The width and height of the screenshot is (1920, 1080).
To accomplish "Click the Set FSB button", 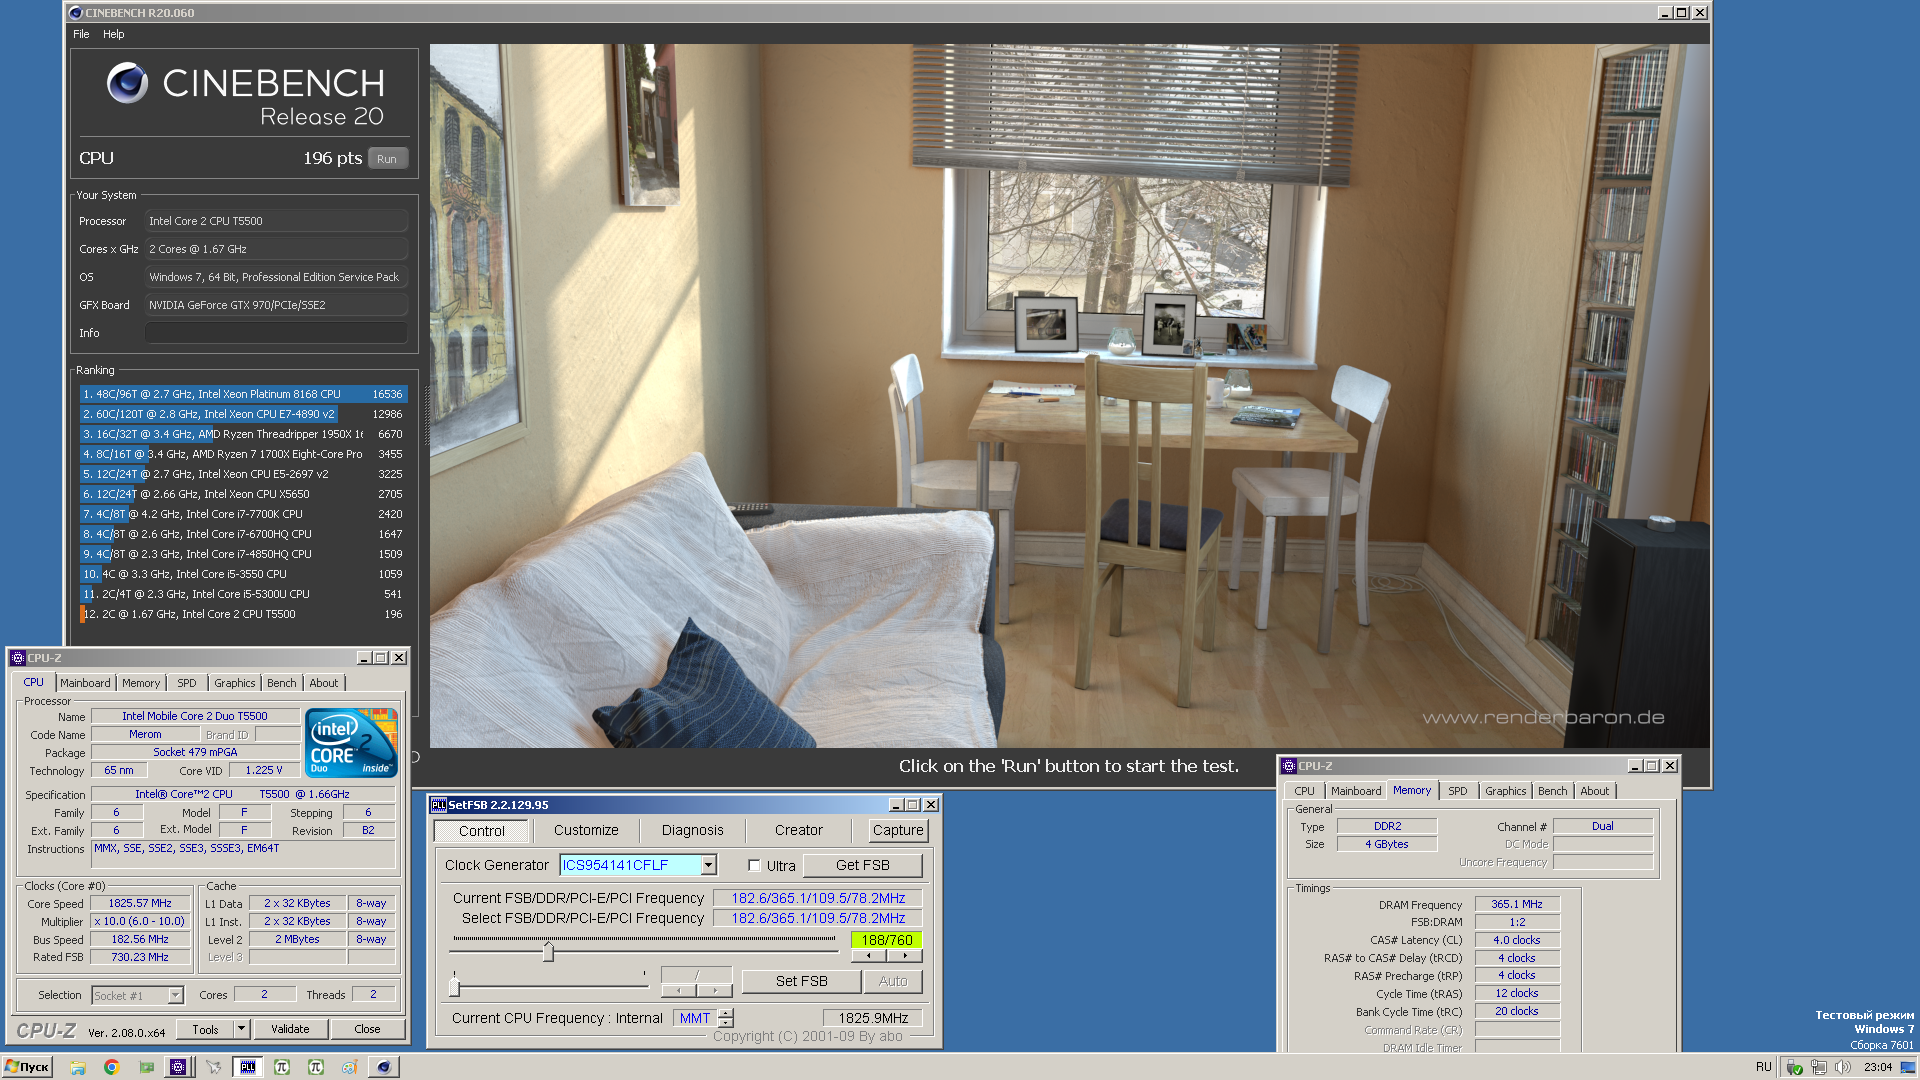I will [802, 981].
